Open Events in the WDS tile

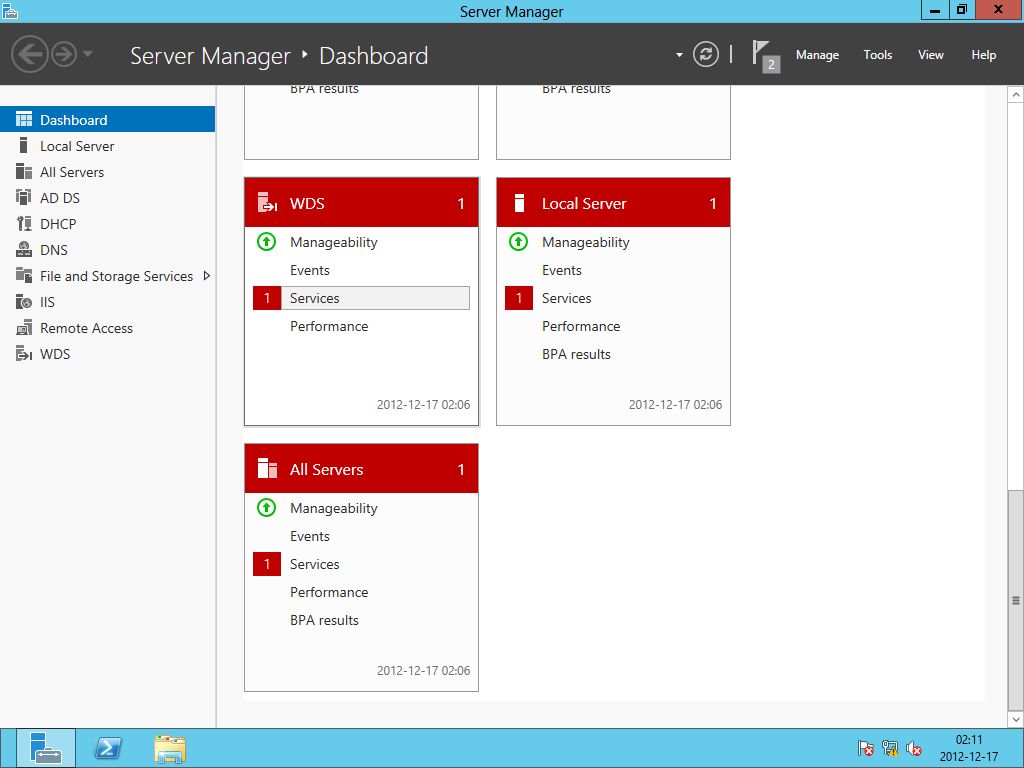pyautogui.click(x=310, y=270)
